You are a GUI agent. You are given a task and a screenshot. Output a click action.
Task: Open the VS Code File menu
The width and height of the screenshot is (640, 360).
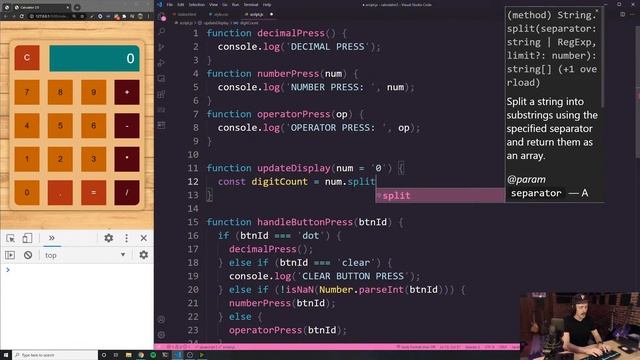[169, 4]
